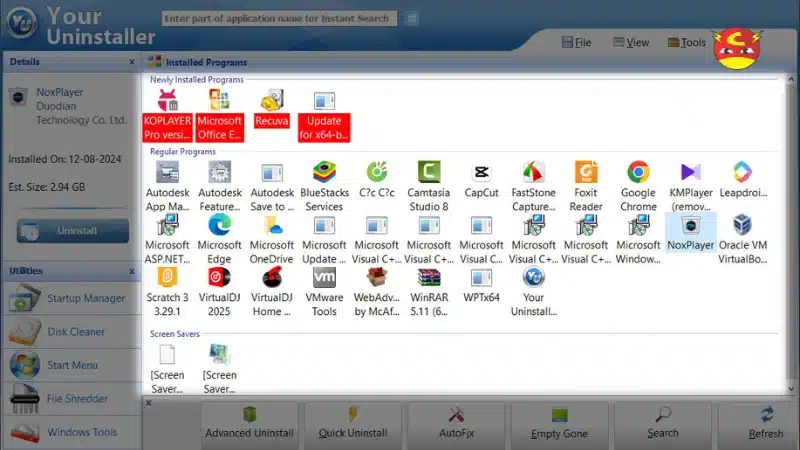This screenshot has height=450, width=800.
Task: Select the Microsoft Update program icon
Action: click(324, 225)
